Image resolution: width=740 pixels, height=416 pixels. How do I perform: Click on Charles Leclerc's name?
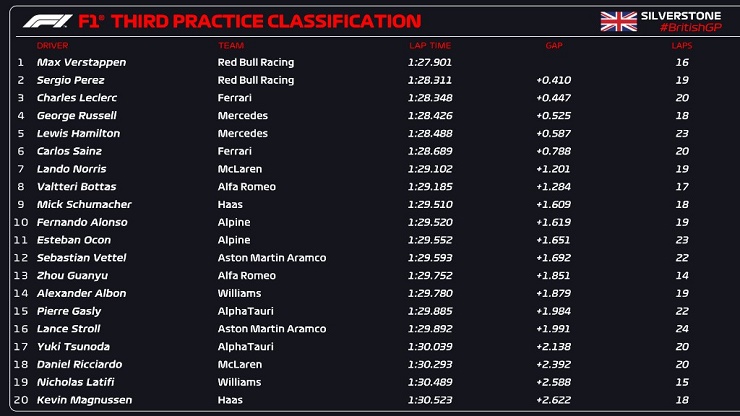pos(79,98)
